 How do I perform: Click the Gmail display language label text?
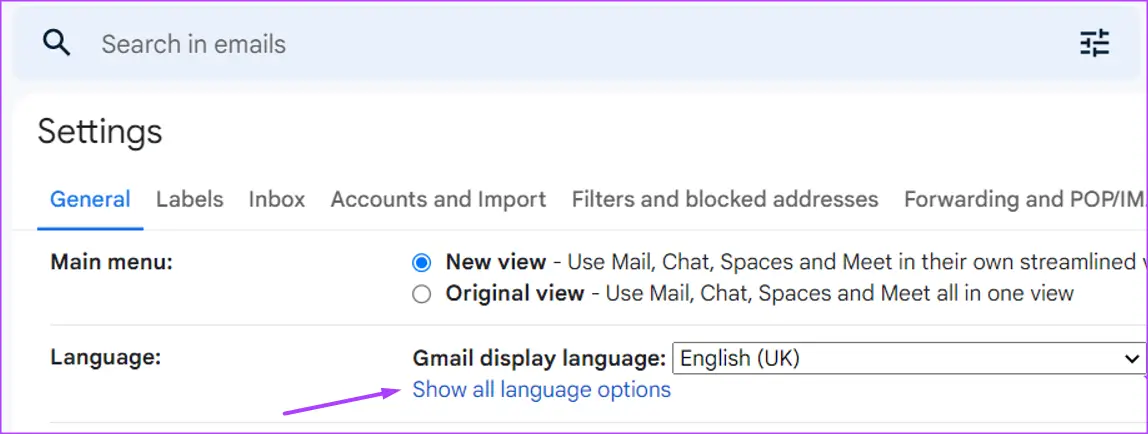[539, 358]
